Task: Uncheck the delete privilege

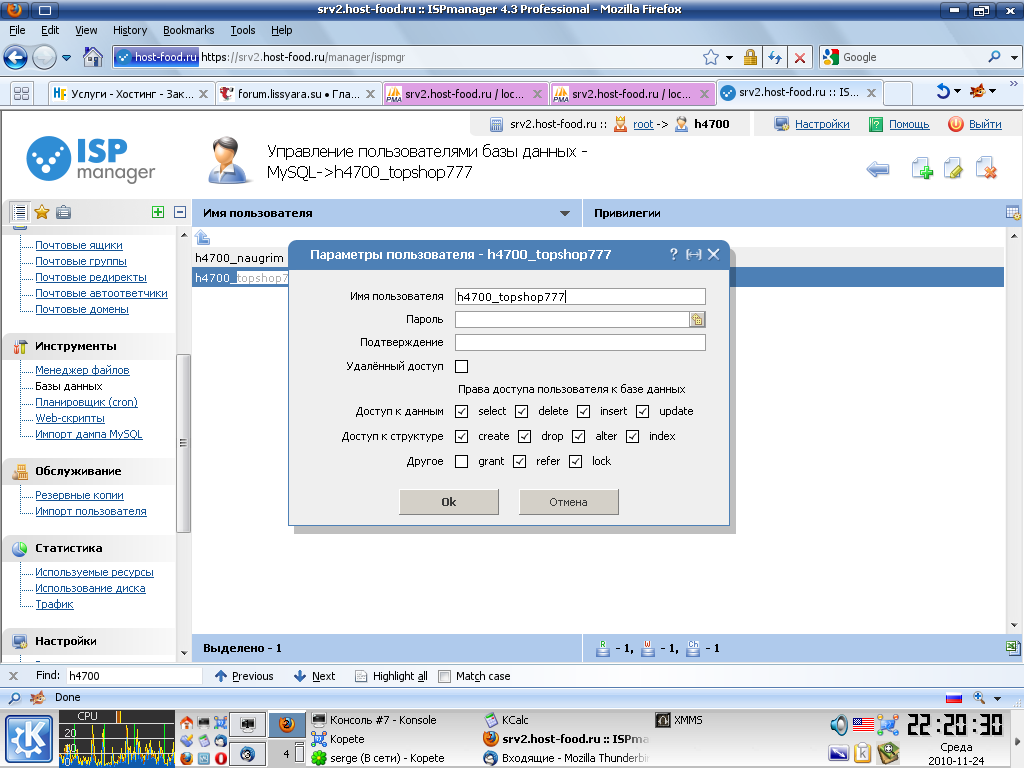Action: point(521,411)
